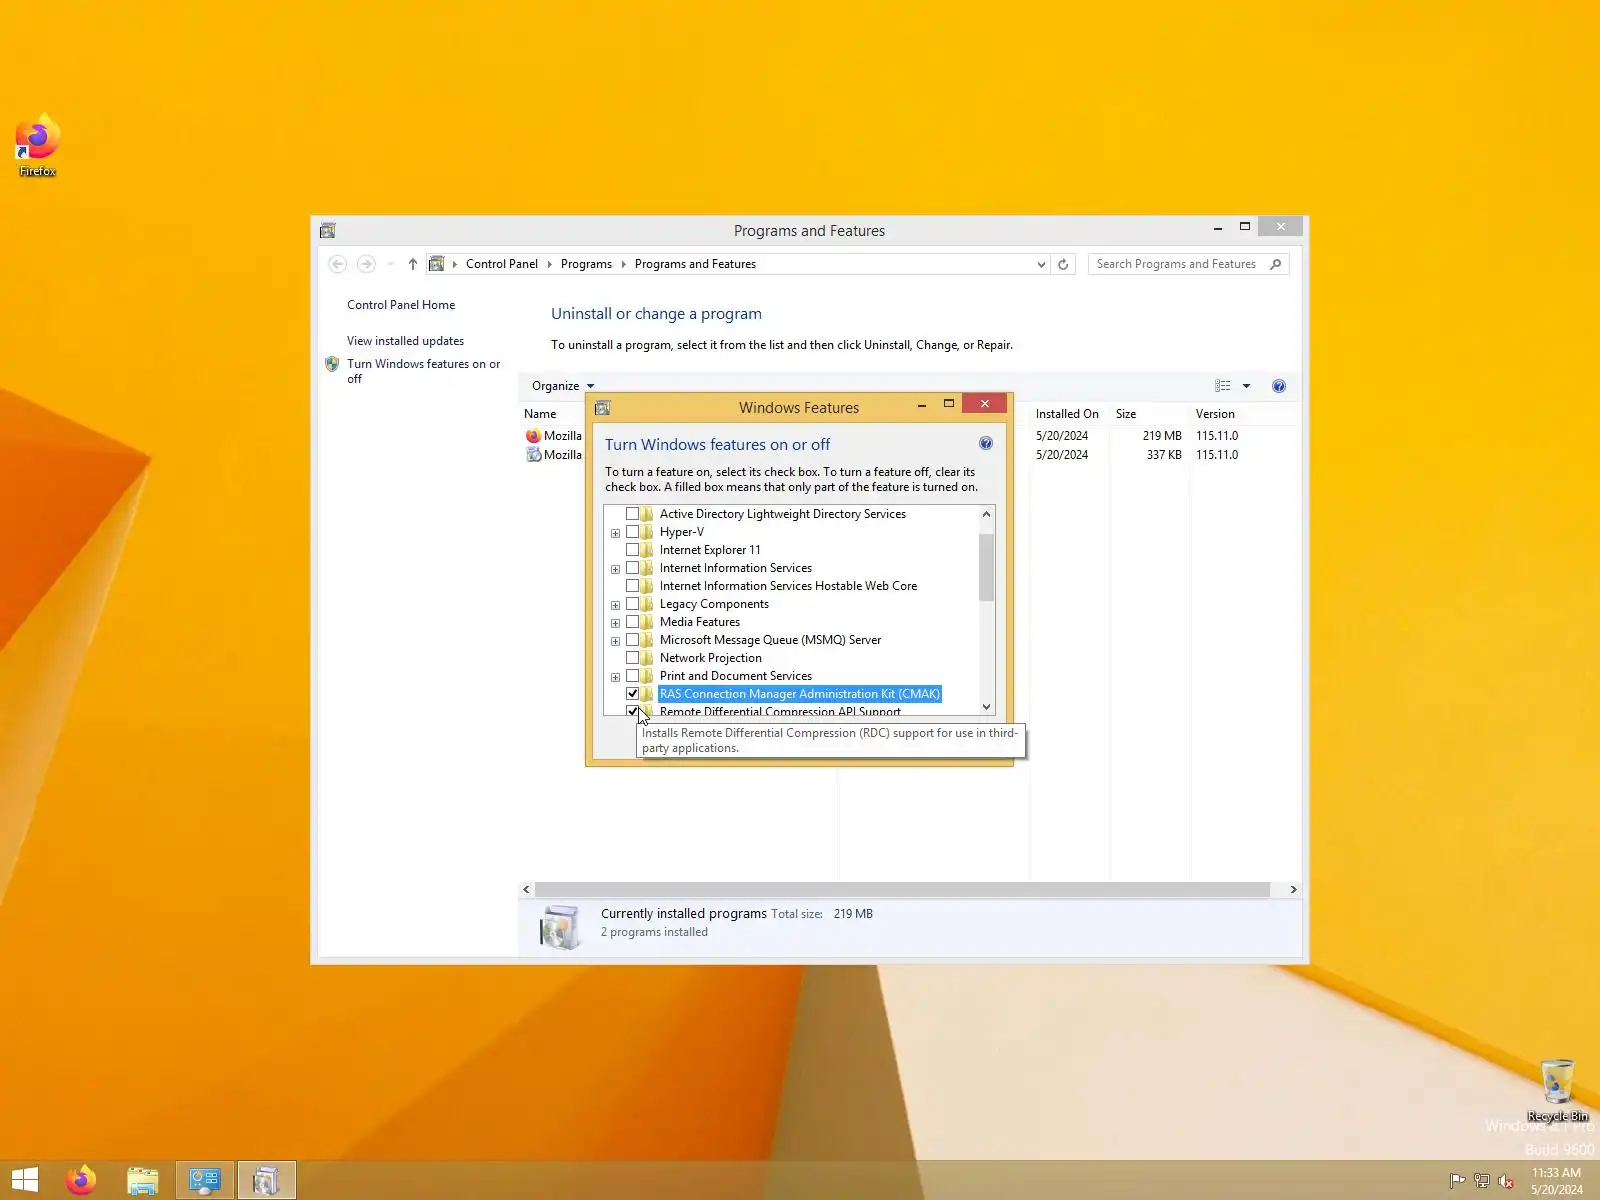Select the 337 KB size cell
This screenshot has width=1600, height=1200.
click(1163, 455)
